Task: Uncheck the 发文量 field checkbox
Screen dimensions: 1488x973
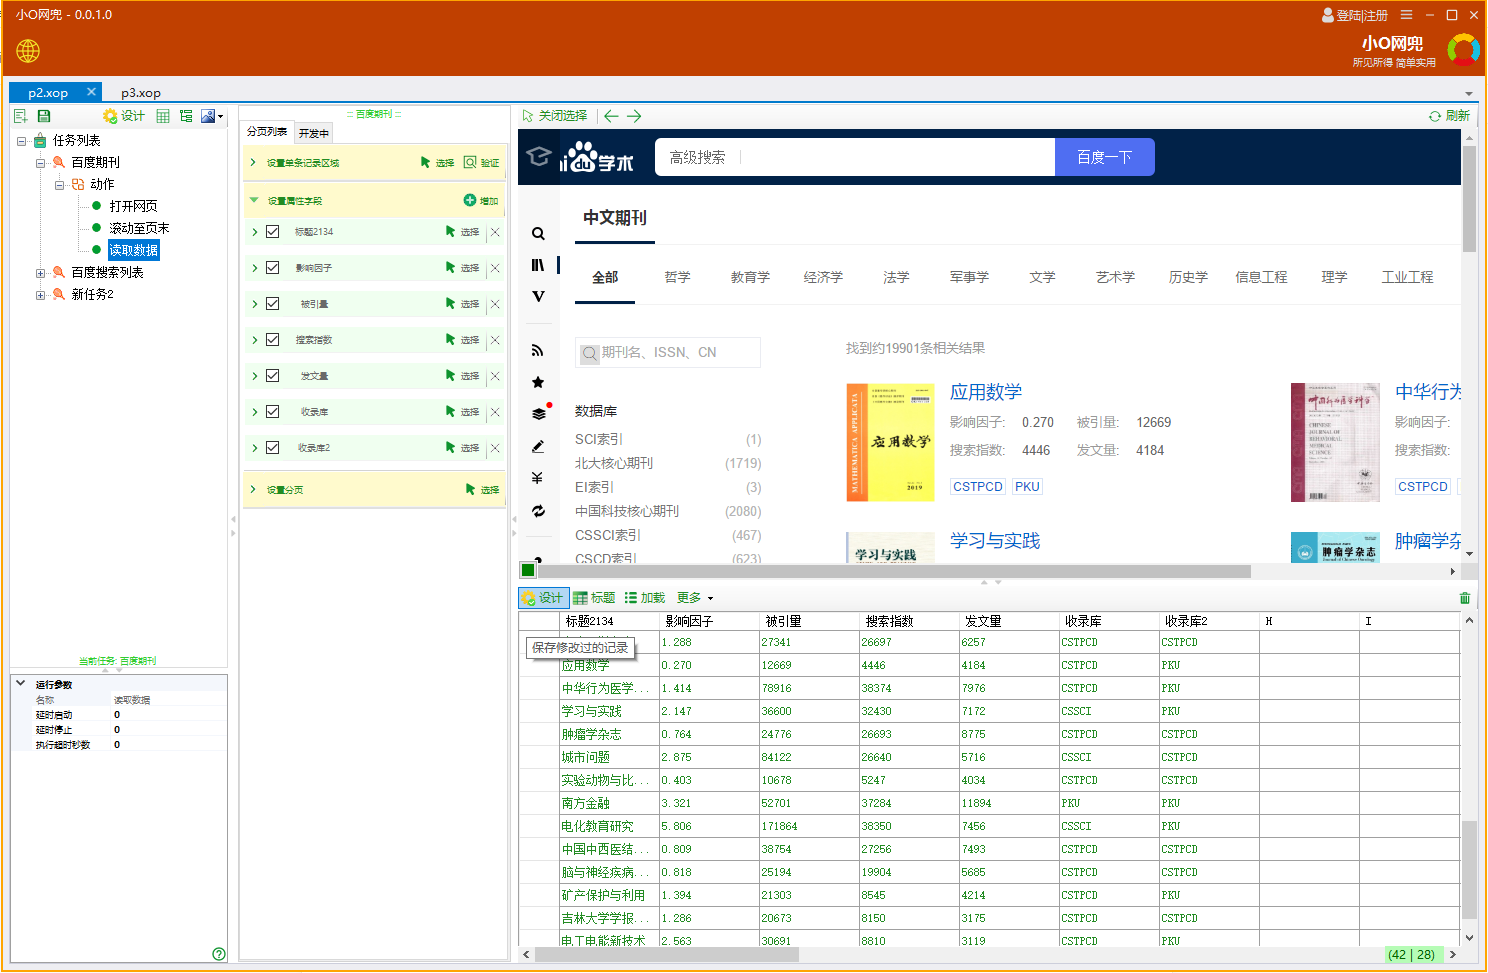Action: (x=272, y=376)
